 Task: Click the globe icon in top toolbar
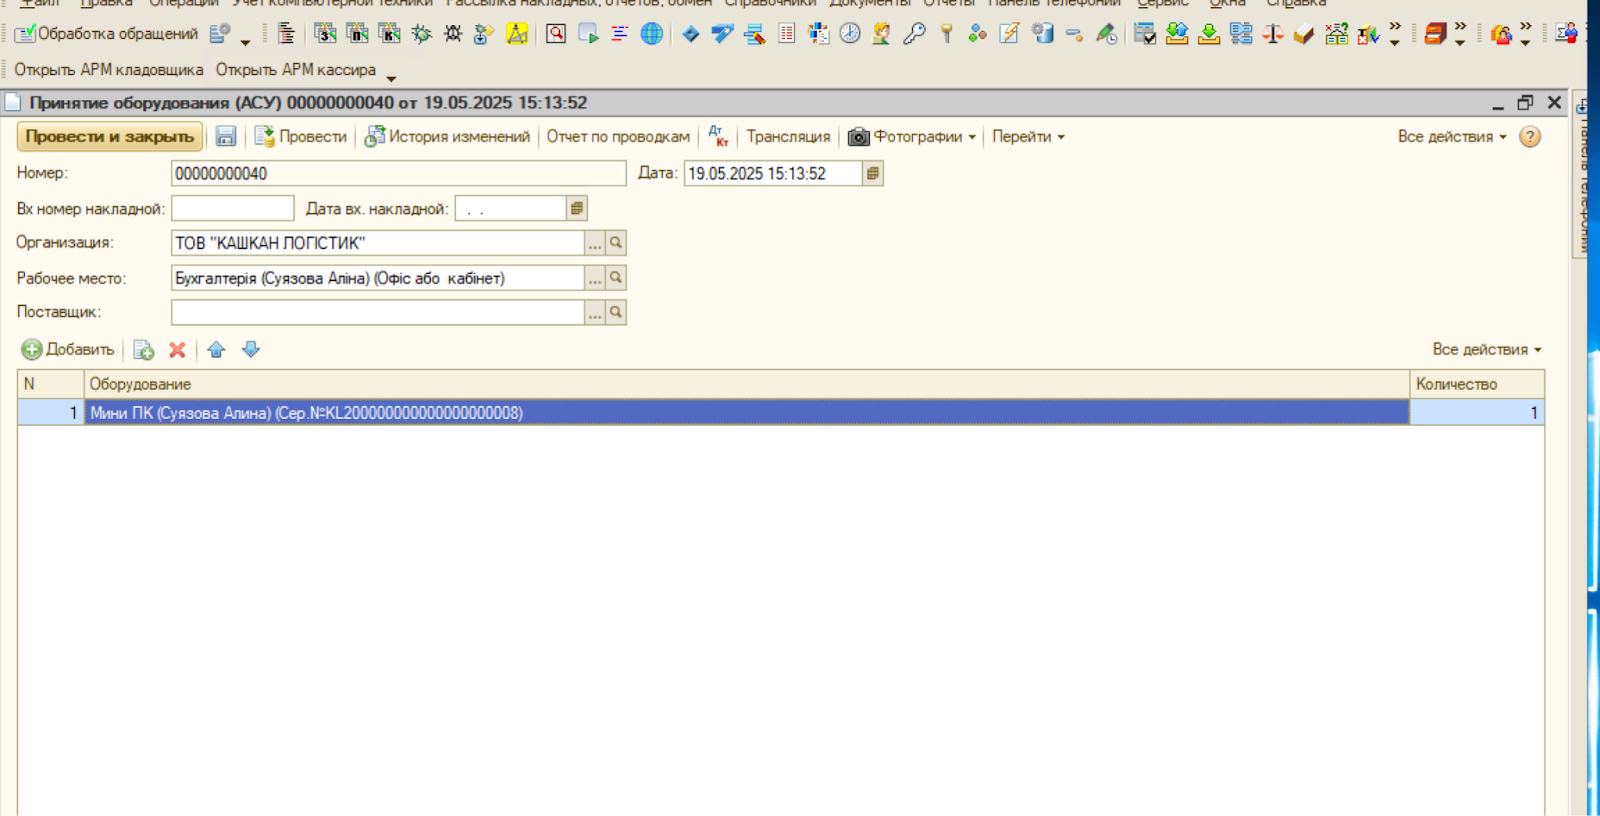[652, 34]
